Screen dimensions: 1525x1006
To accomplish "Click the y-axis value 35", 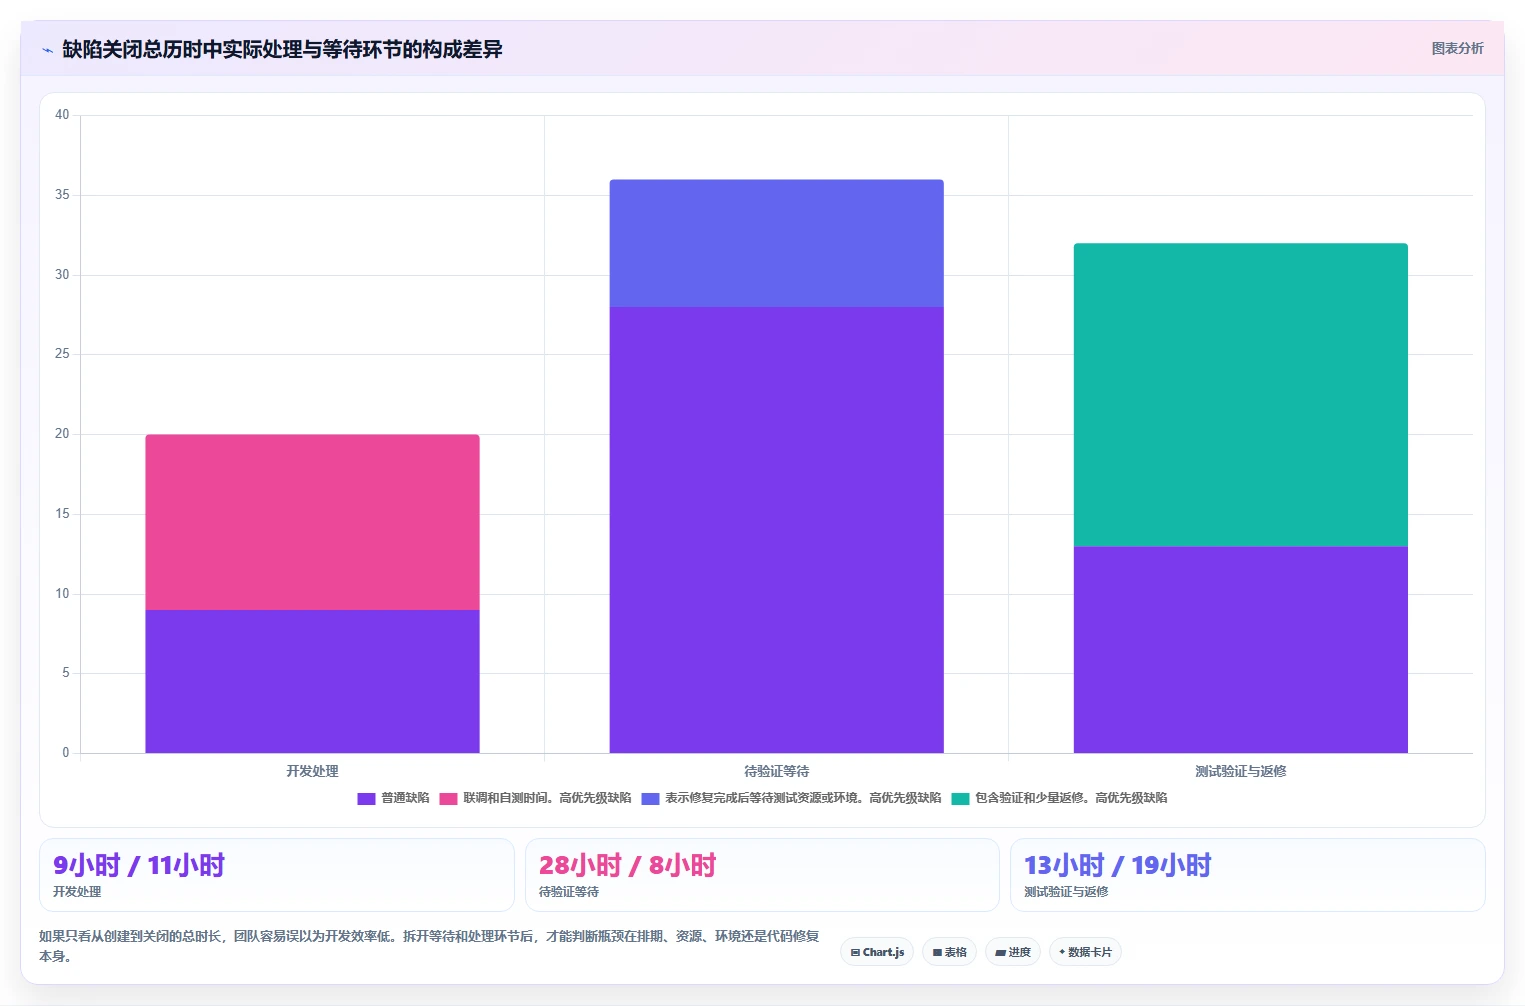I will coord(62,195).
